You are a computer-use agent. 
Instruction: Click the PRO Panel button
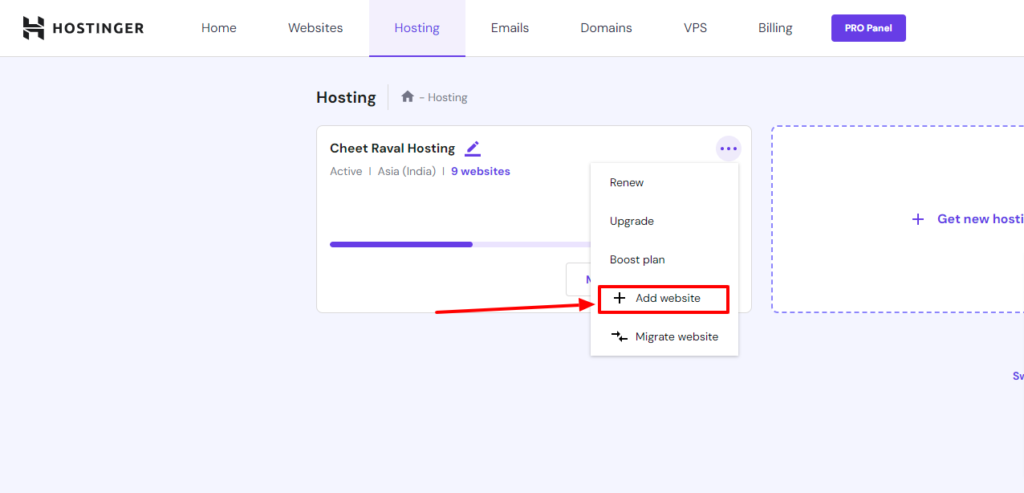868,28
